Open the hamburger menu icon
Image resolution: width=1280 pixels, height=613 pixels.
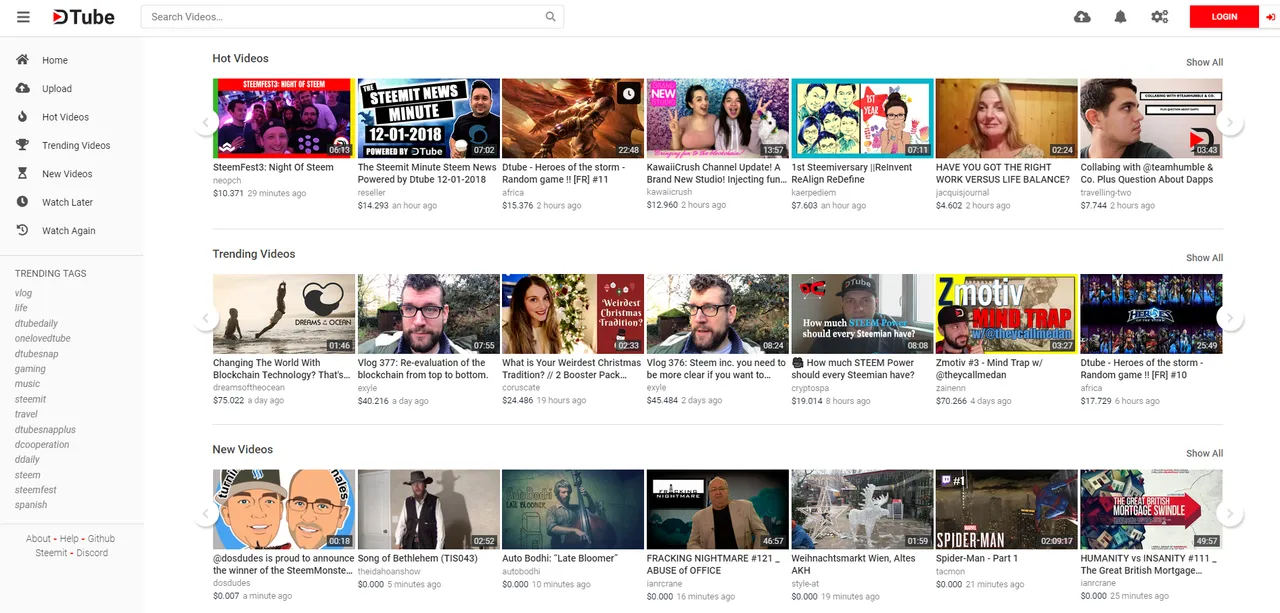click(23, 17)
